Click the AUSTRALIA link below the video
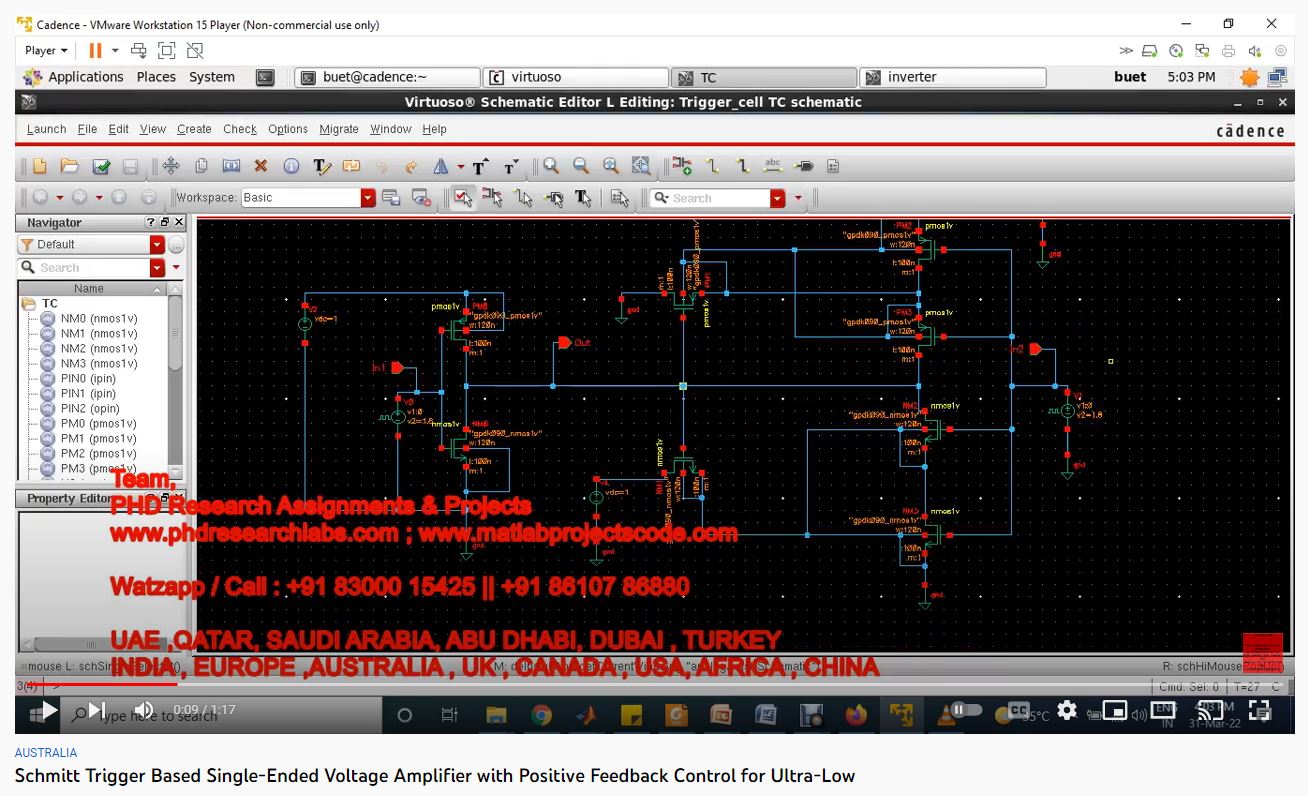This screenshot has height=796, width=1308. click(x=46, y=753)
